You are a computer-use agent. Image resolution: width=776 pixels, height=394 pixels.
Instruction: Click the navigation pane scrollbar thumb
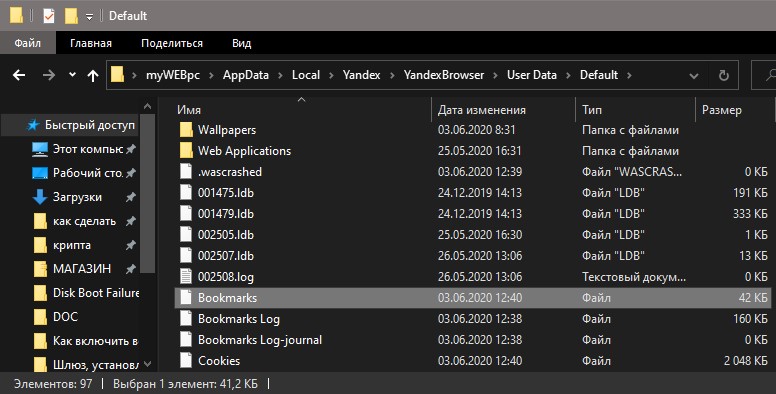(x=147, y=193)
